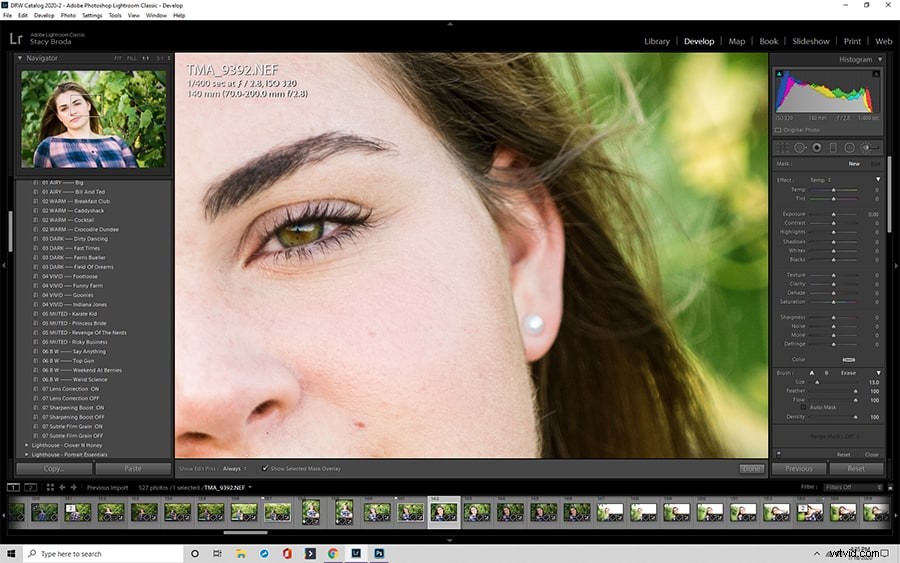This screenshot has width=900, height=563.
Task: Select the Crop Overlay tool icon
Action: point(782,148)
